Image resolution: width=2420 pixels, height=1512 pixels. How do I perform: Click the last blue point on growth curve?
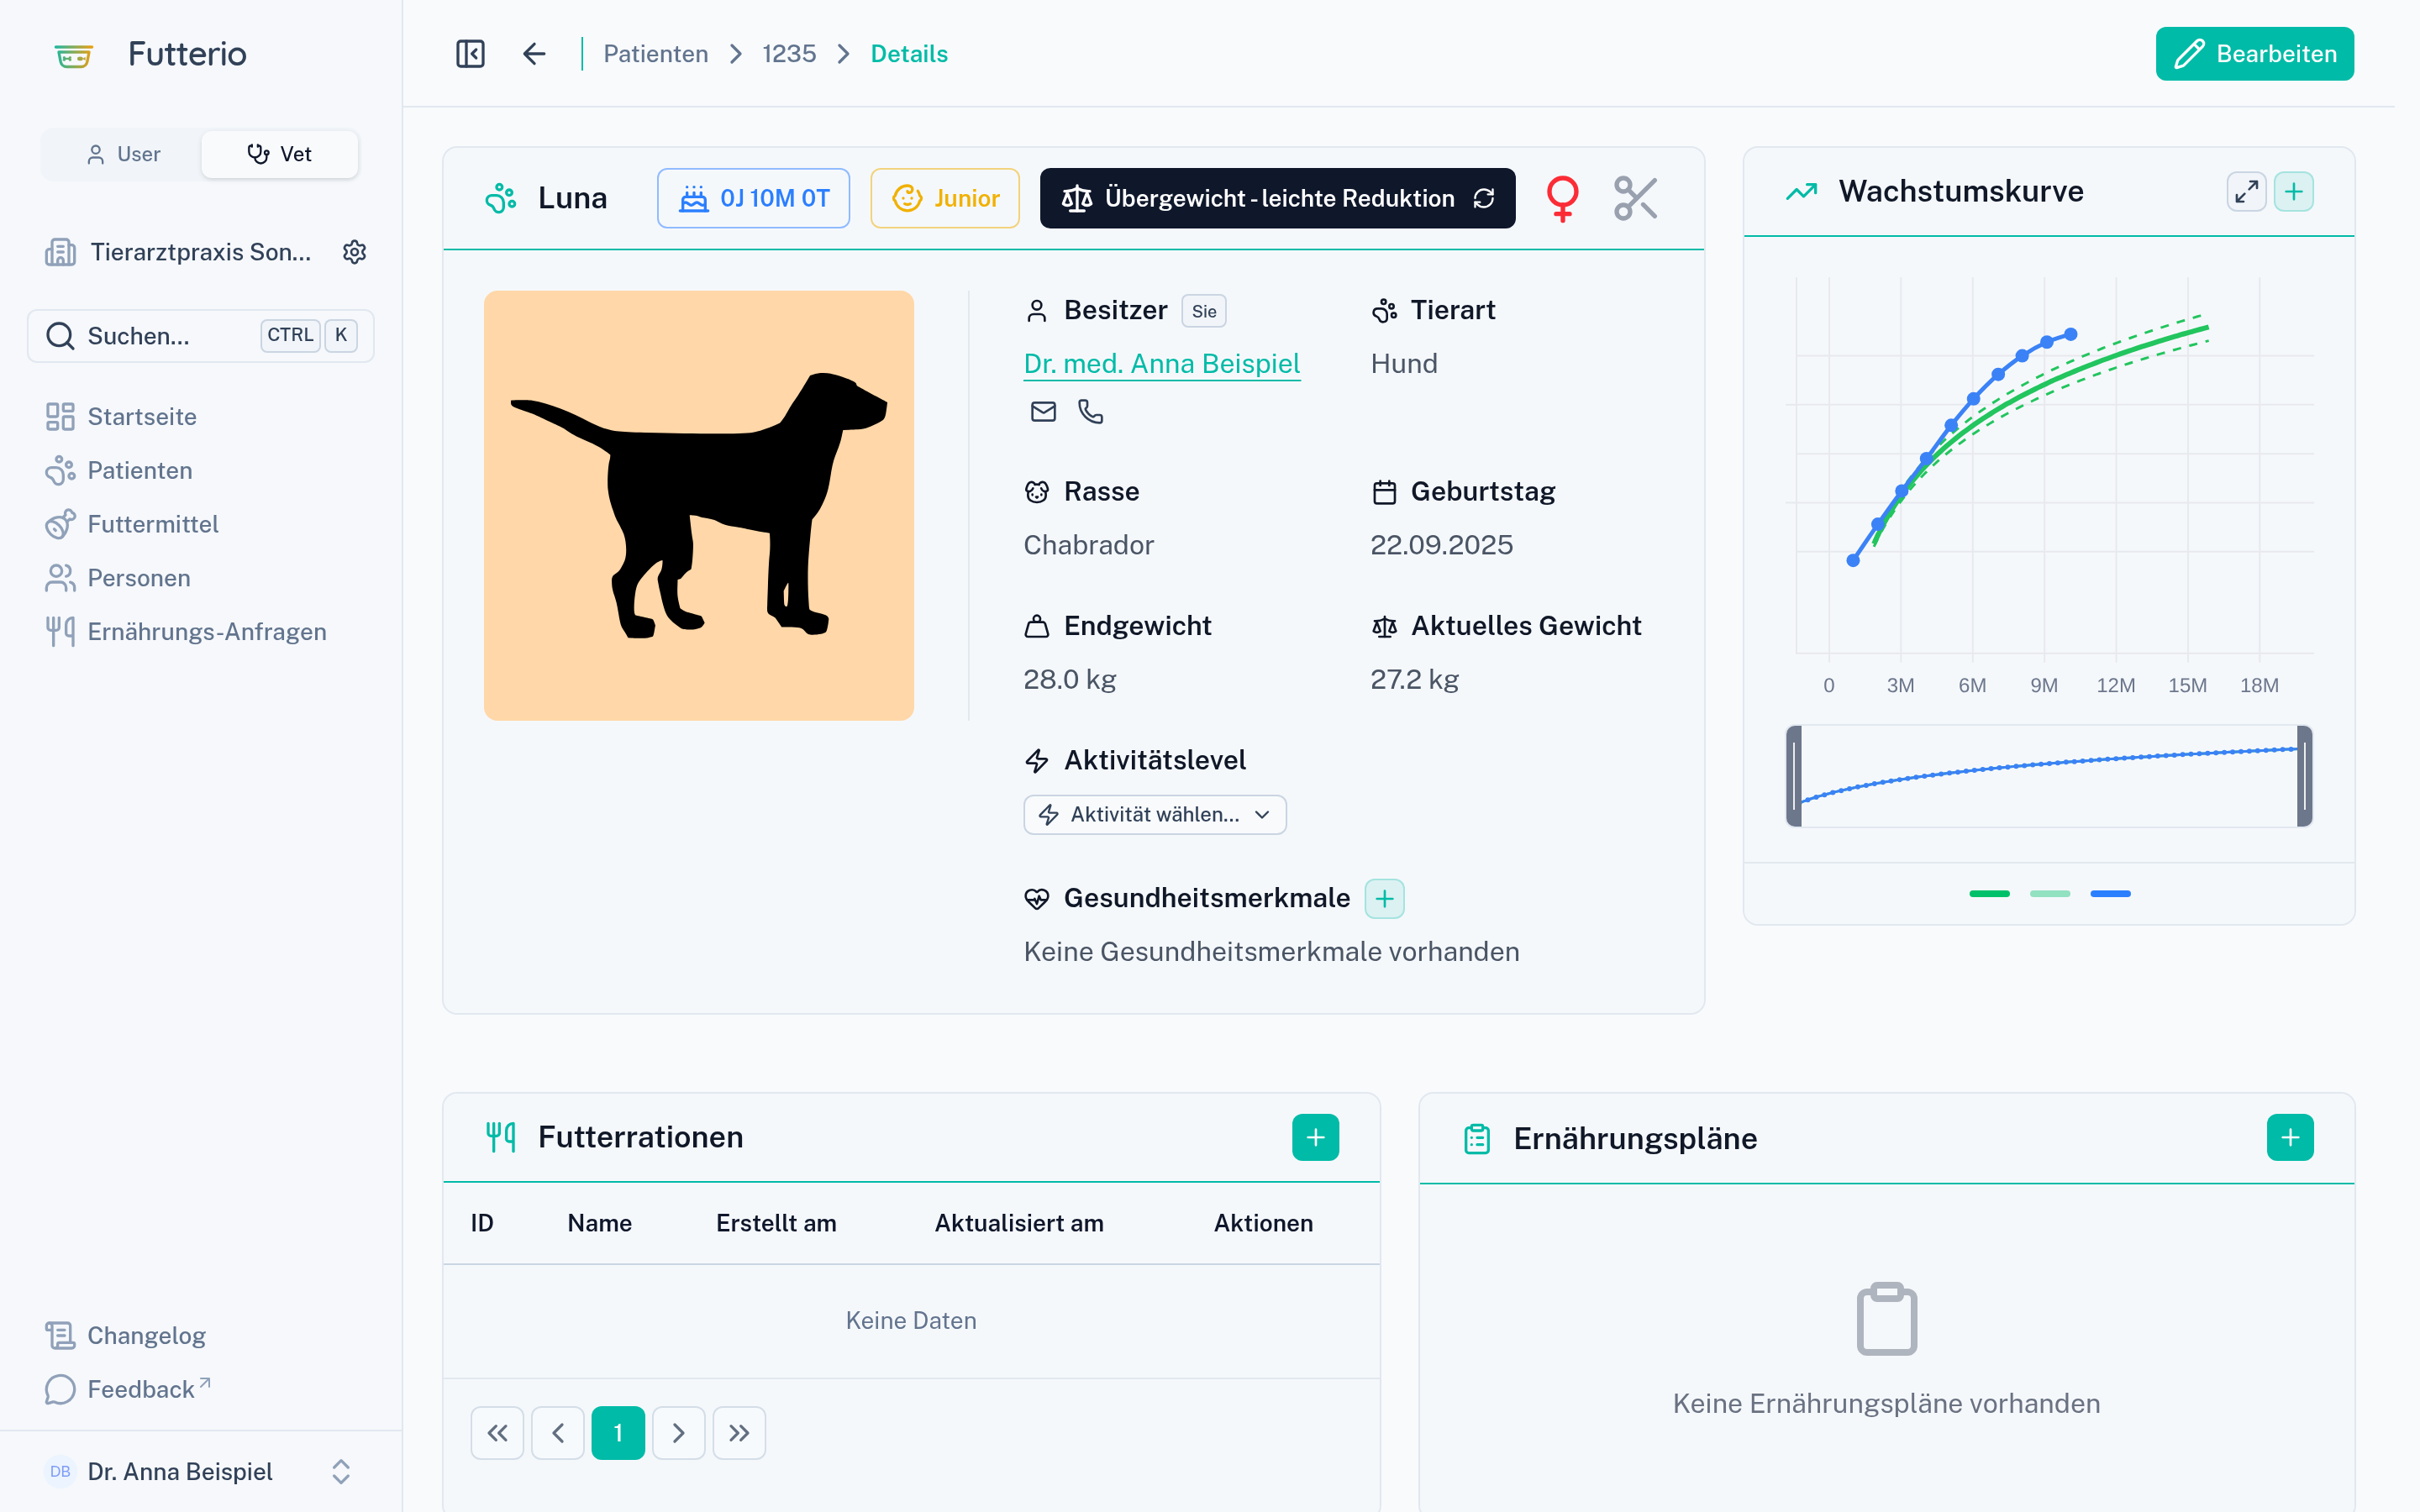[2070, 335]
